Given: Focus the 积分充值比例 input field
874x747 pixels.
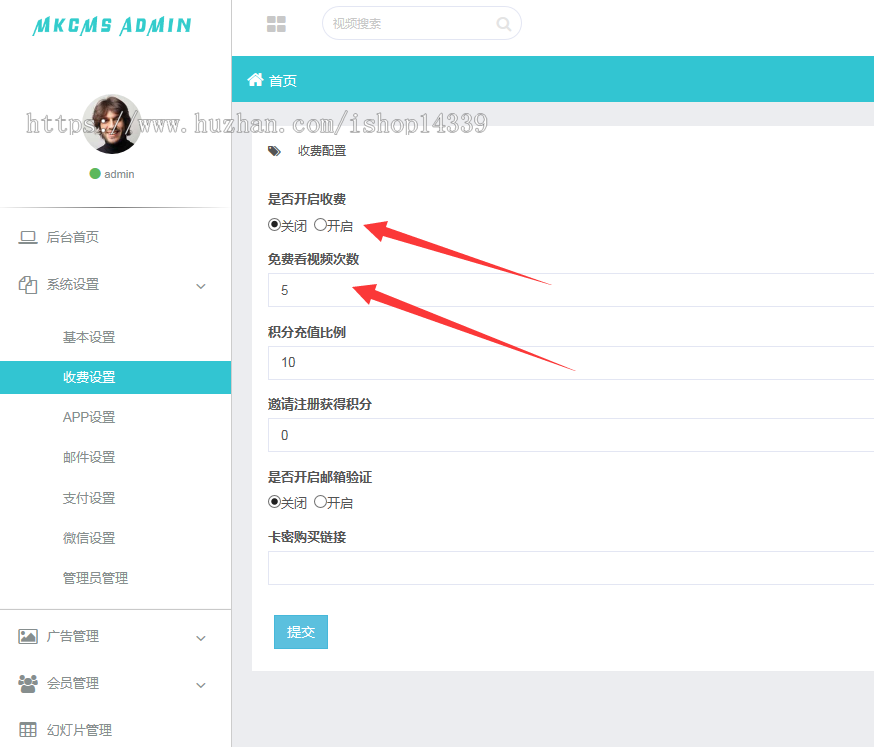Looking at the screenshot, I should tap(571, 363).
